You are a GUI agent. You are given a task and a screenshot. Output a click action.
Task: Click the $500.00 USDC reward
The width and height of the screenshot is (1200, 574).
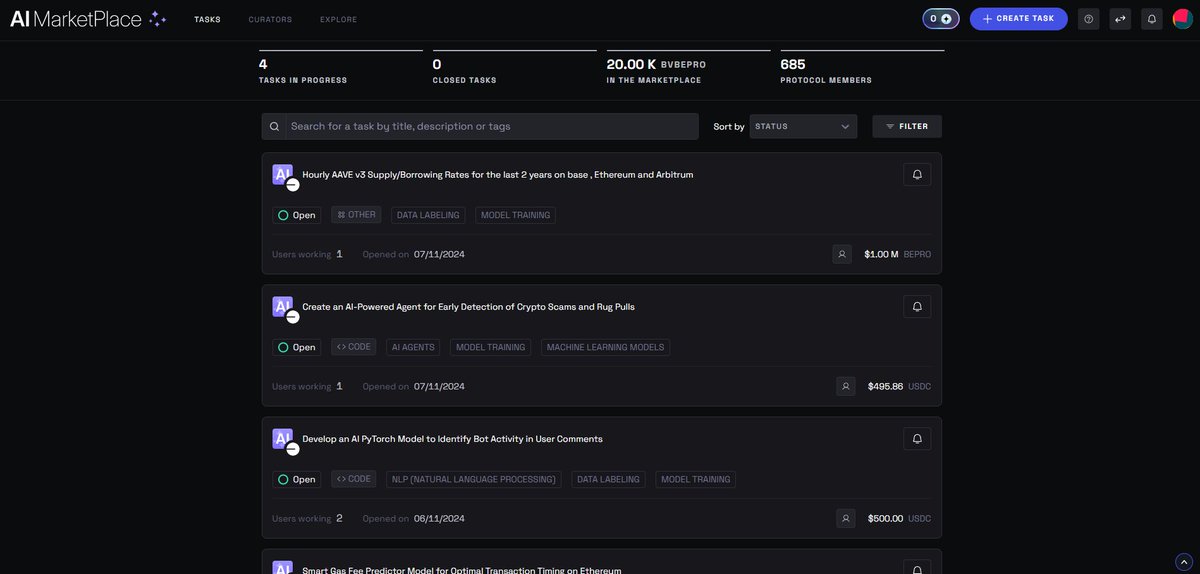point(899,518)
